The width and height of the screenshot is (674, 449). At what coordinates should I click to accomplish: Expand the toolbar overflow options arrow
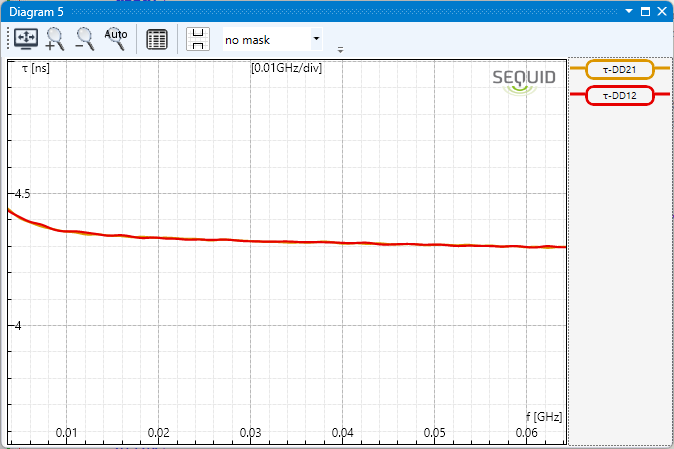coord(340,49)
